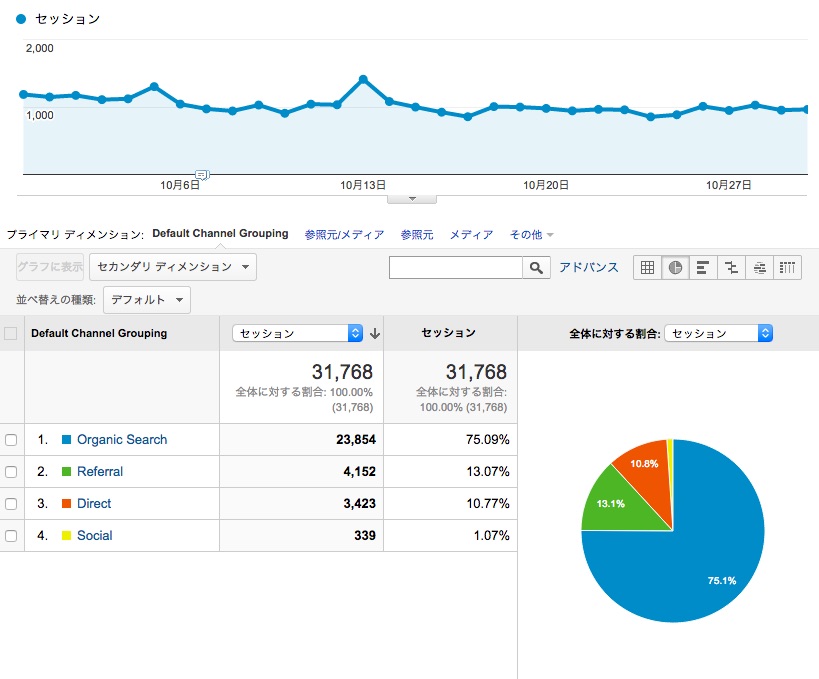The image size is (819, 679).
Task: Tick the Social row checkbox
Action: pos(11,535)
